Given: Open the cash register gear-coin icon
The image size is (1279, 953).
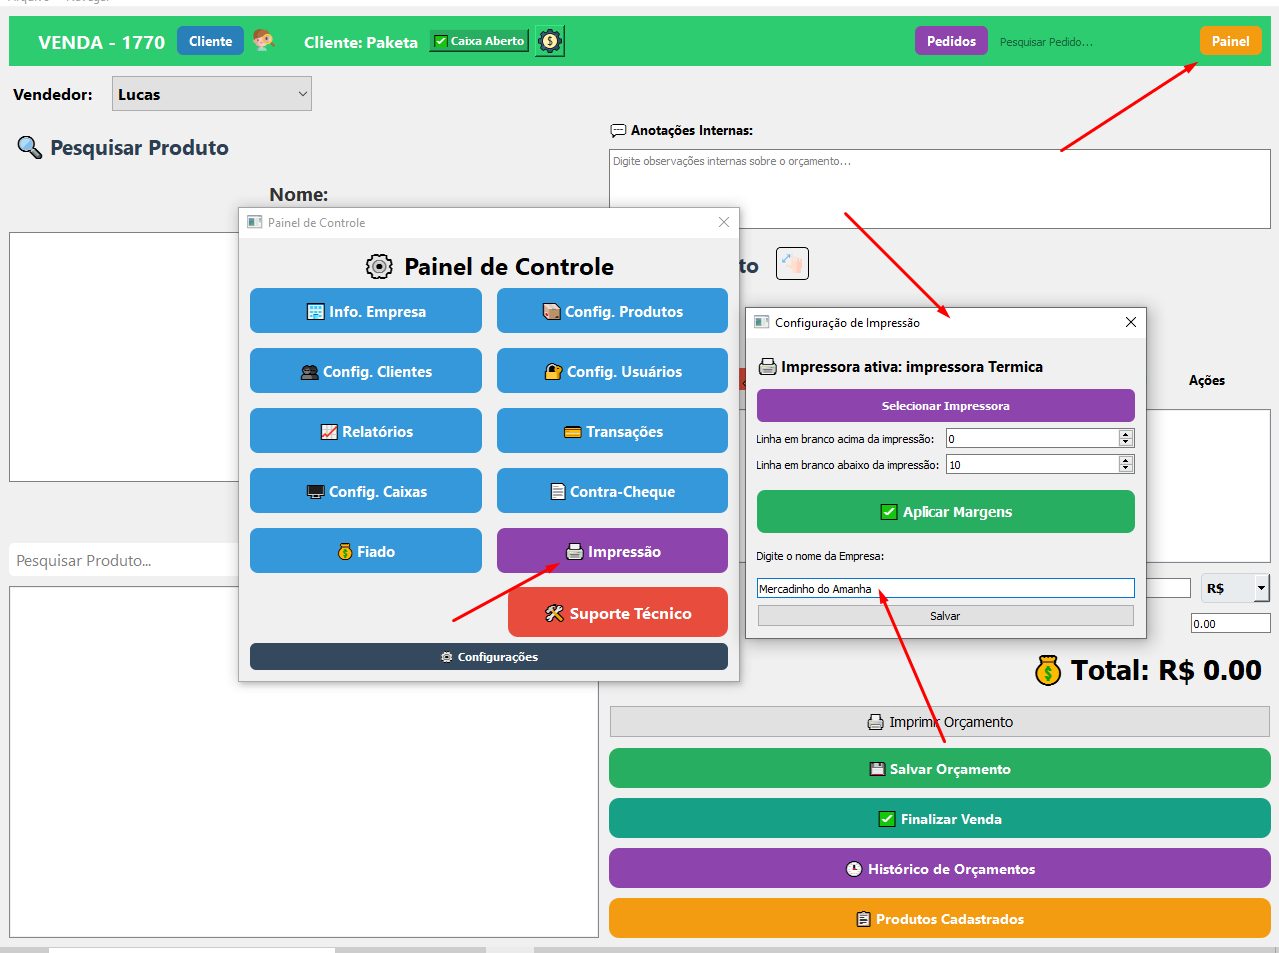Looking at the screenshot, I should pyautogui.click(x=549, y=41).
